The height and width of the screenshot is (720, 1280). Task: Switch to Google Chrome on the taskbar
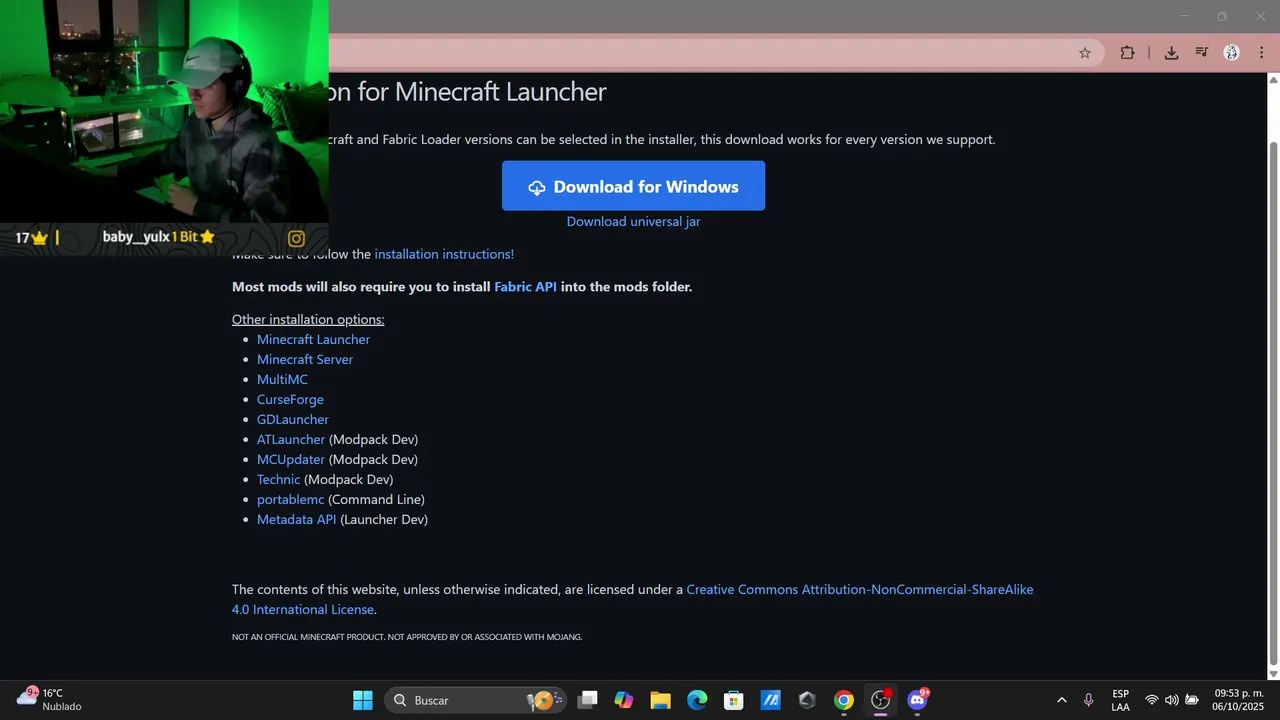(844, 700)
